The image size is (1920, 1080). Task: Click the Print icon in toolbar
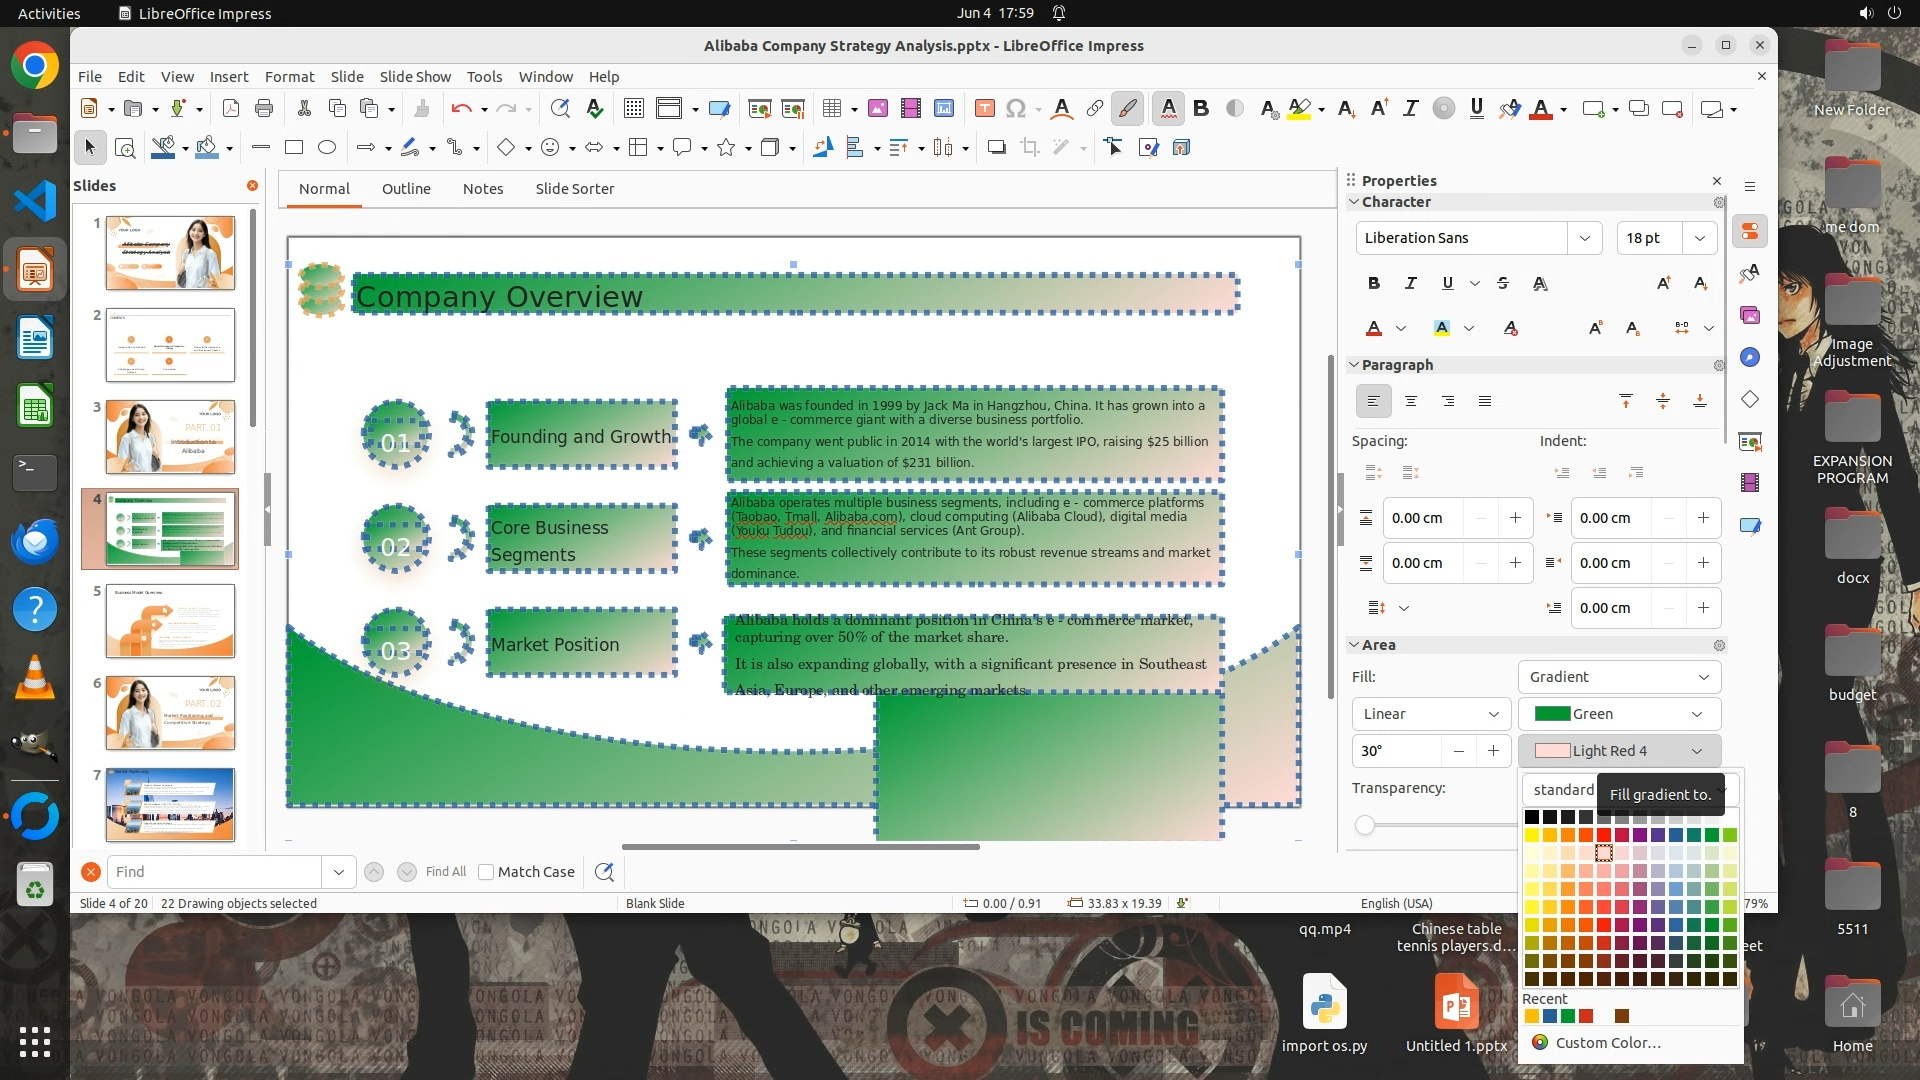pyautogui.click(x=264, y=109)
